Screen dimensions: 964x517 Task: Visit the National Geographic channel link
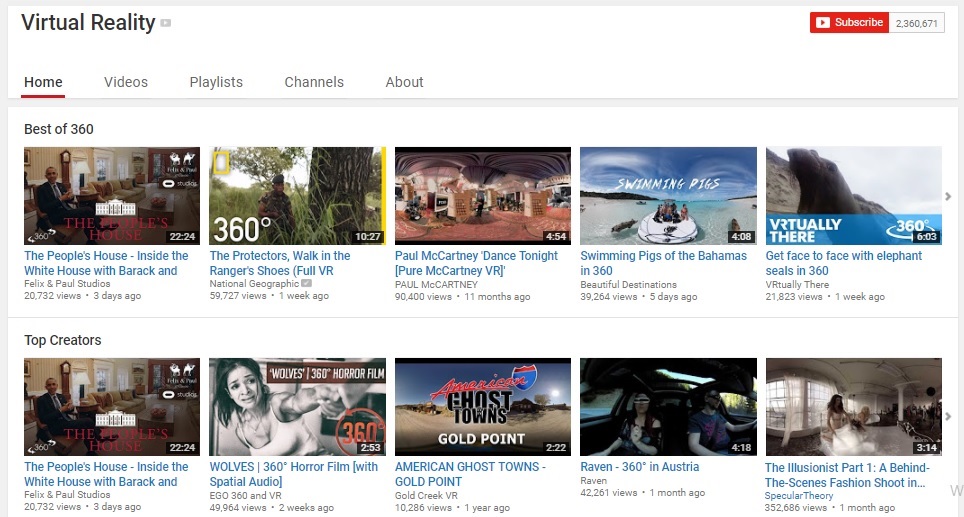254,283
